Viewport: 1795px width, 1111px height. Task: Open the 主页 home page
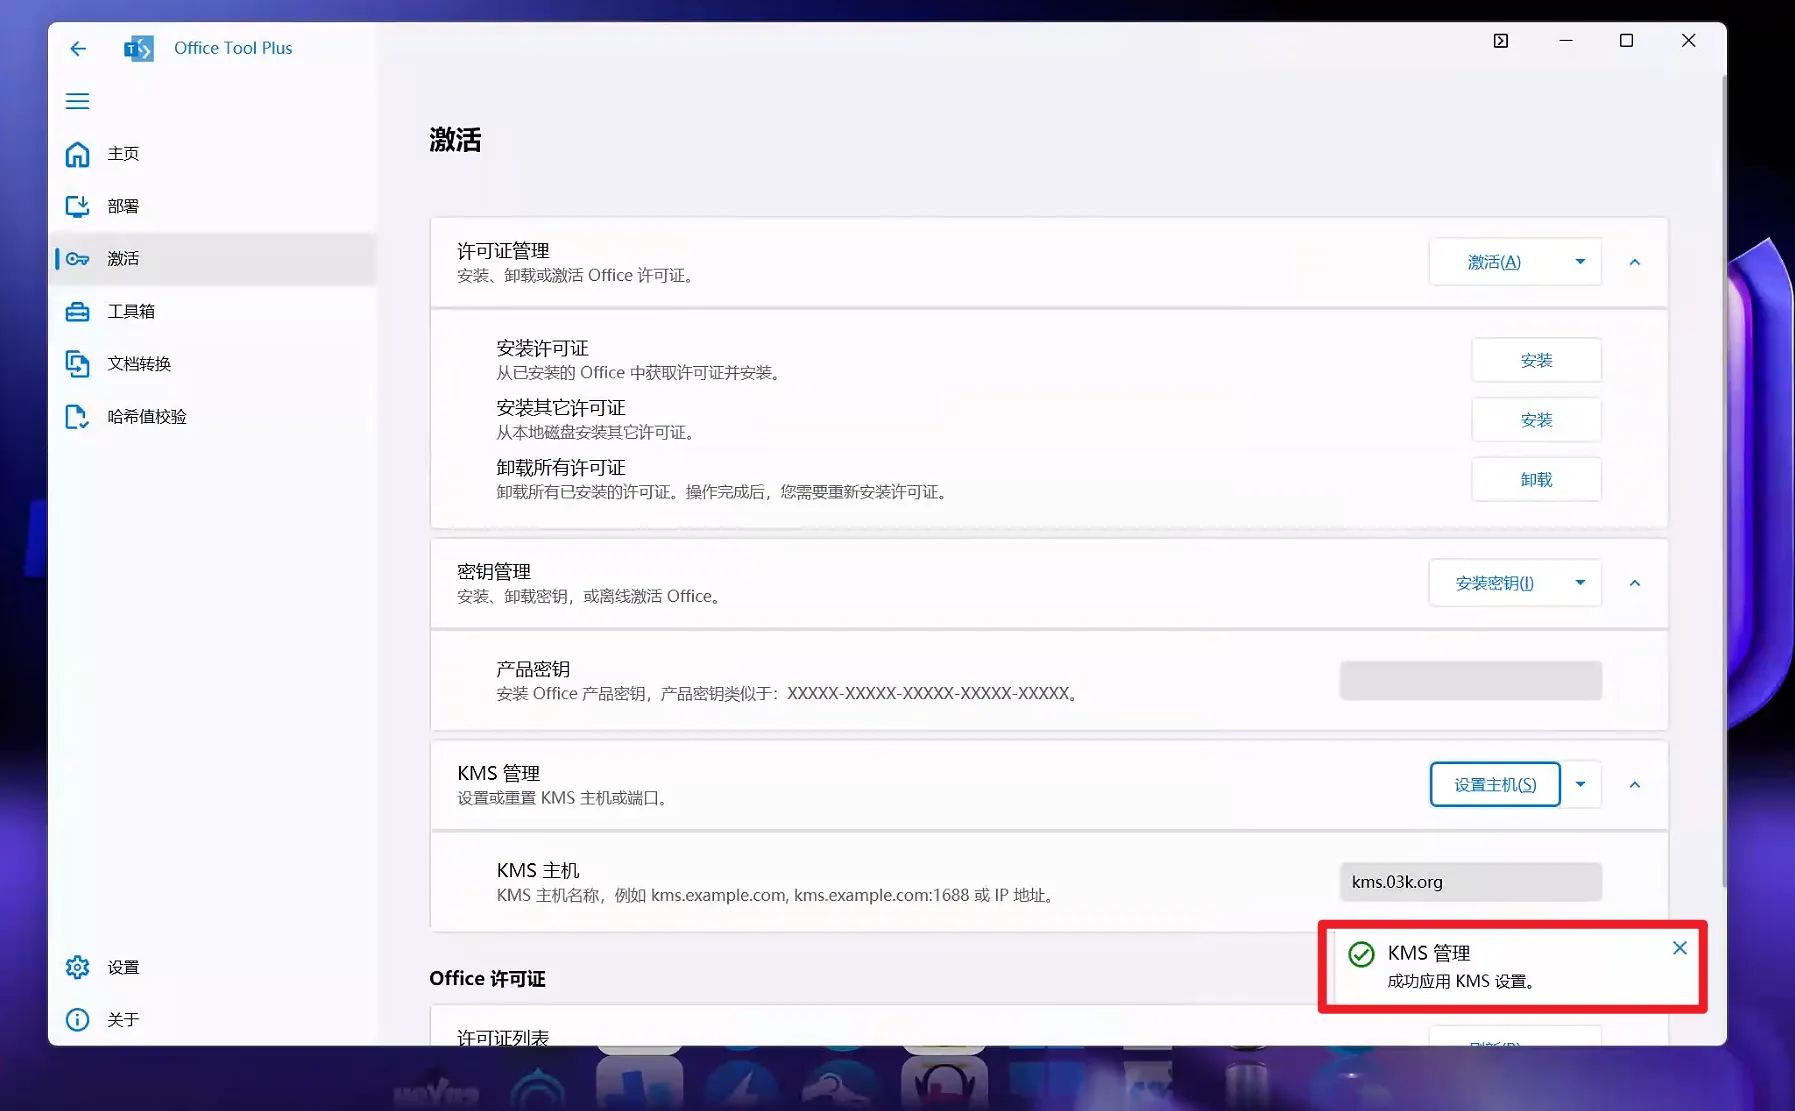[212, 154]
